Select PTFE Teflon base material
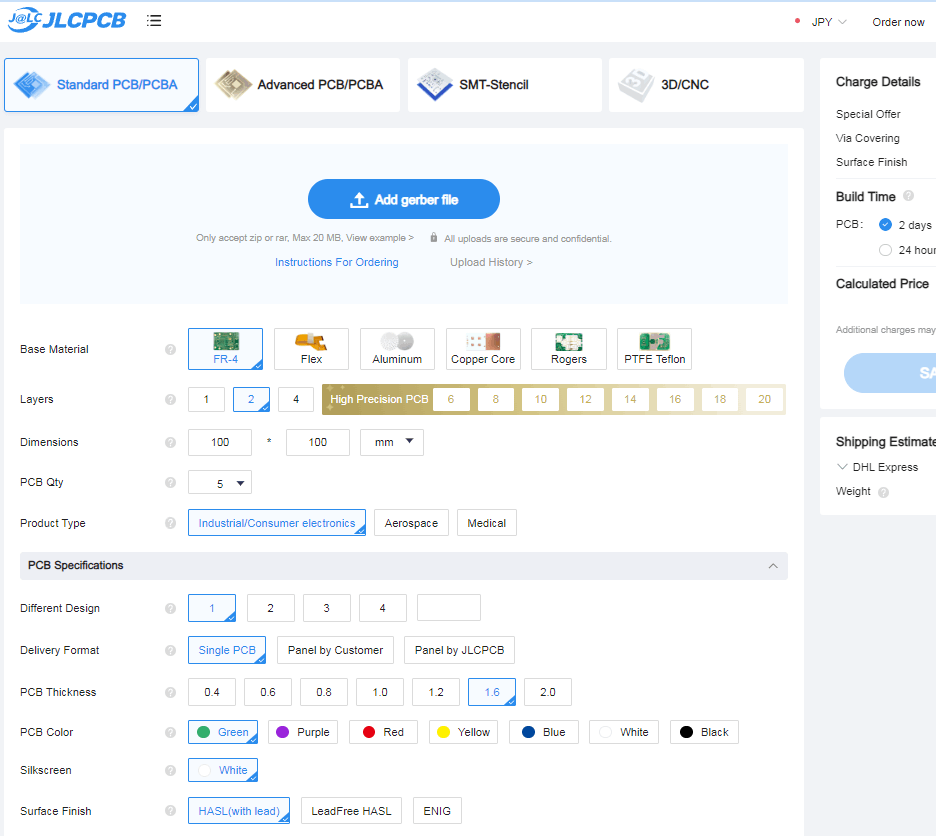Image resolution: width=936 pixels, height=836 pixels. coord(654,349)
